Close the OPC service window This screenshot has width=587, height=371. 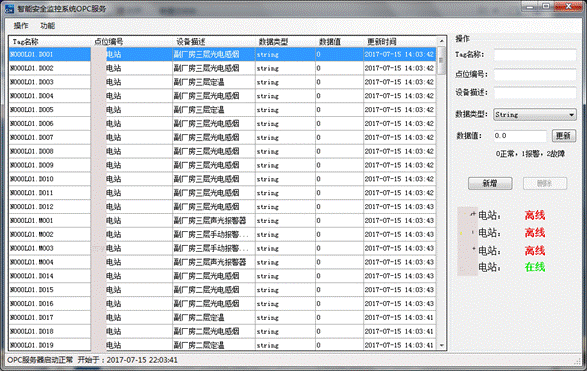pyautogui.click(x=568, y=6)
